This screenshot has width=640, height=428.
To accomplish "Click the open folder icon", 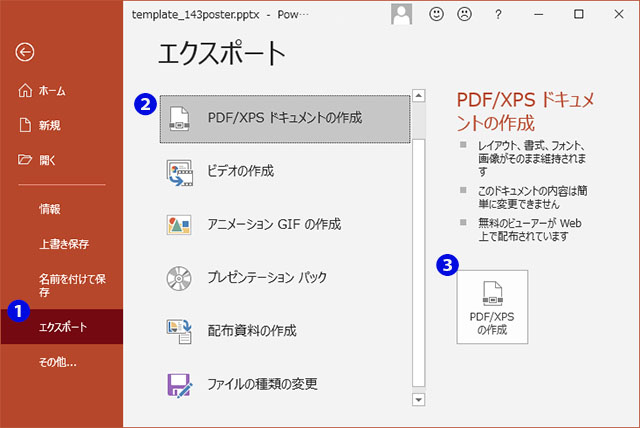I will pyautogui.click(x=24, y=159).
